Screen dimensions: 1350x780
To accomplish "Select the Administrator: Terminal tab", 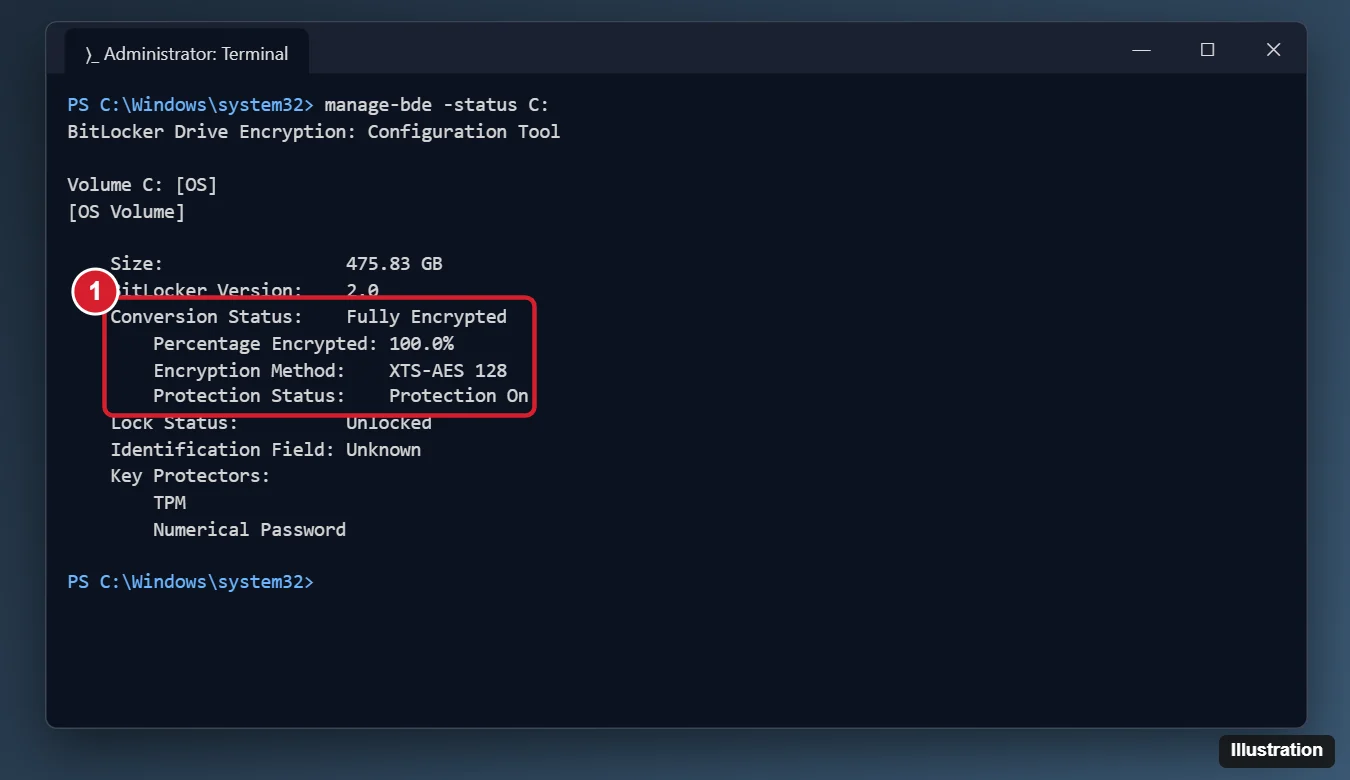I will tap(187, 53).
